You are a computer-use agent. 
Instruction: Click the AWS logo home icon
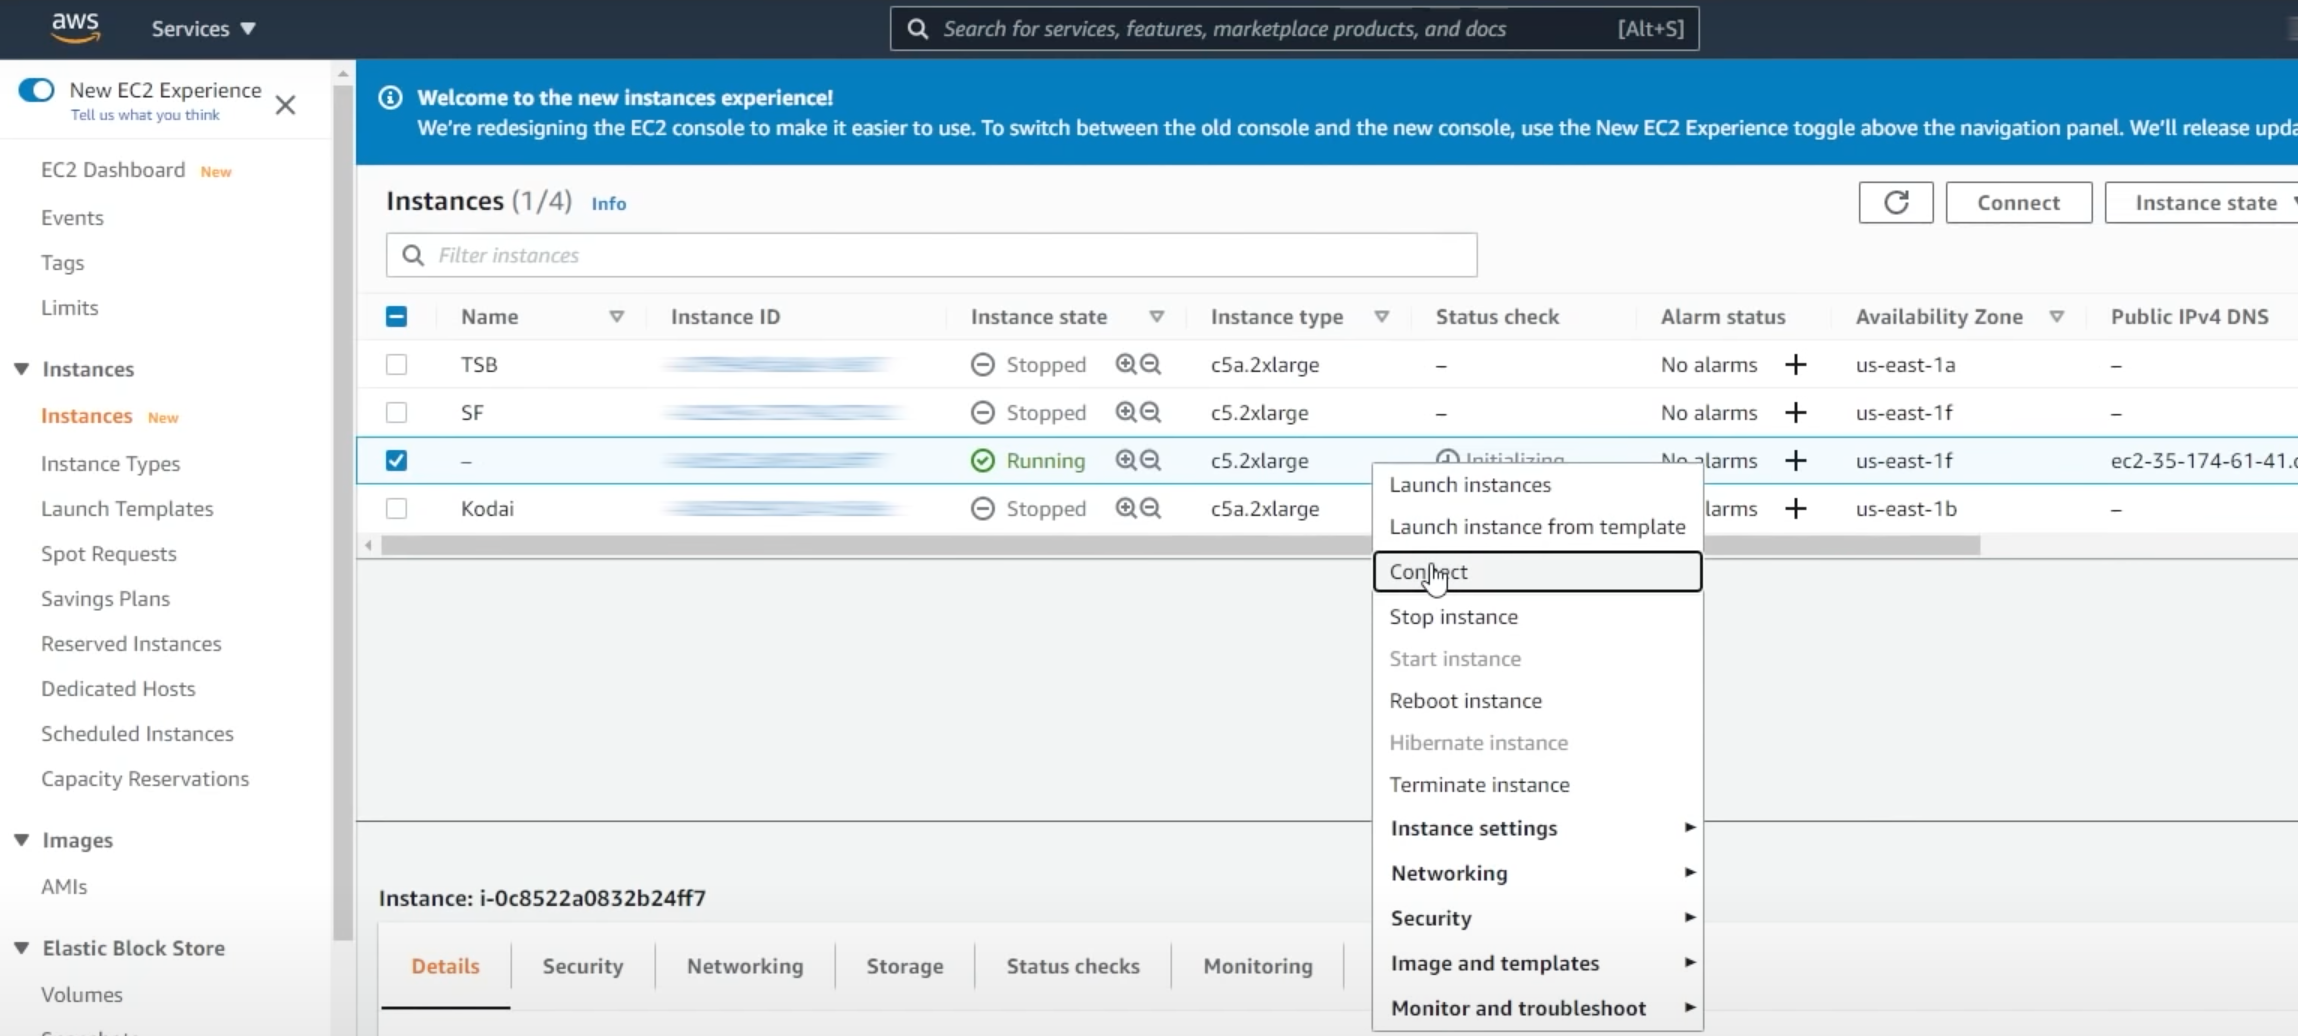click(75, 27)
